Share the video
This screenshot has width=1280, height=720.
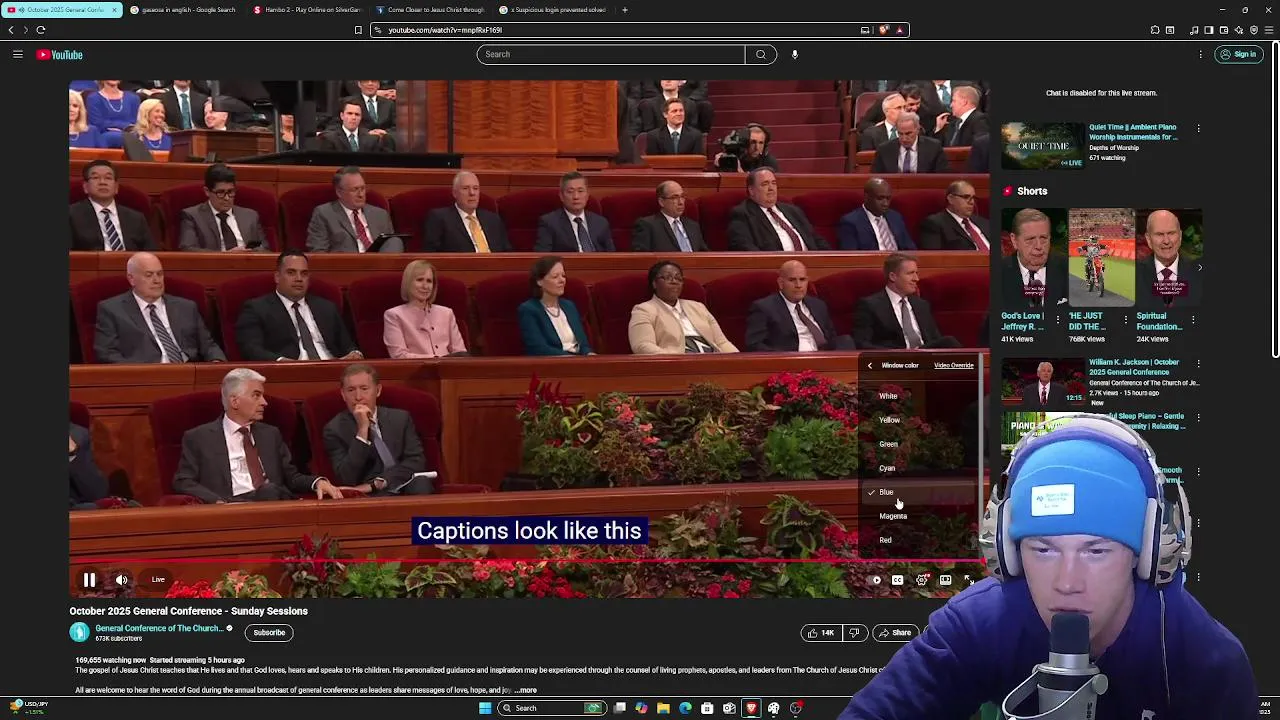(894, 633)
